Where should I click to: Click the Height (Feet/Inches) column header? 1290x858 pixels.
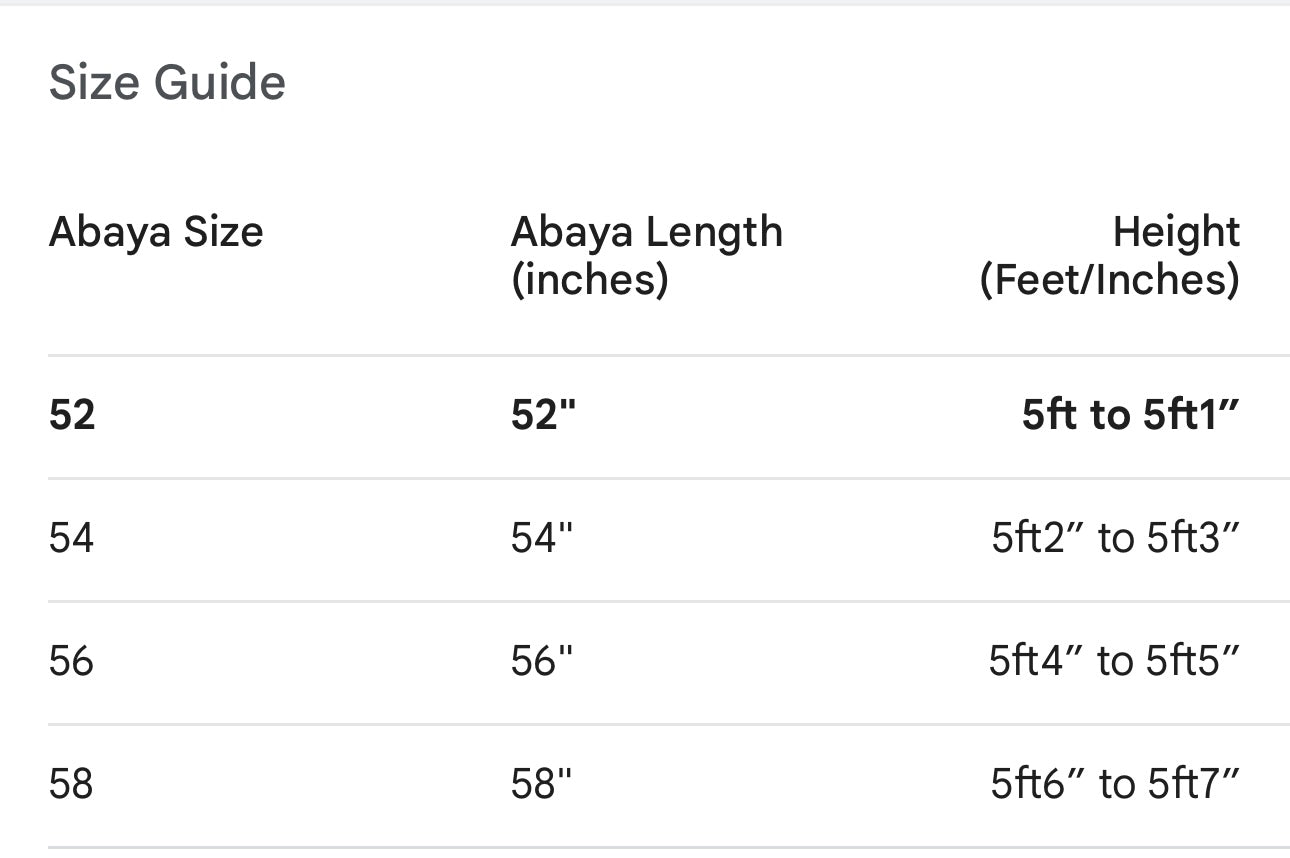point(1110,255)
